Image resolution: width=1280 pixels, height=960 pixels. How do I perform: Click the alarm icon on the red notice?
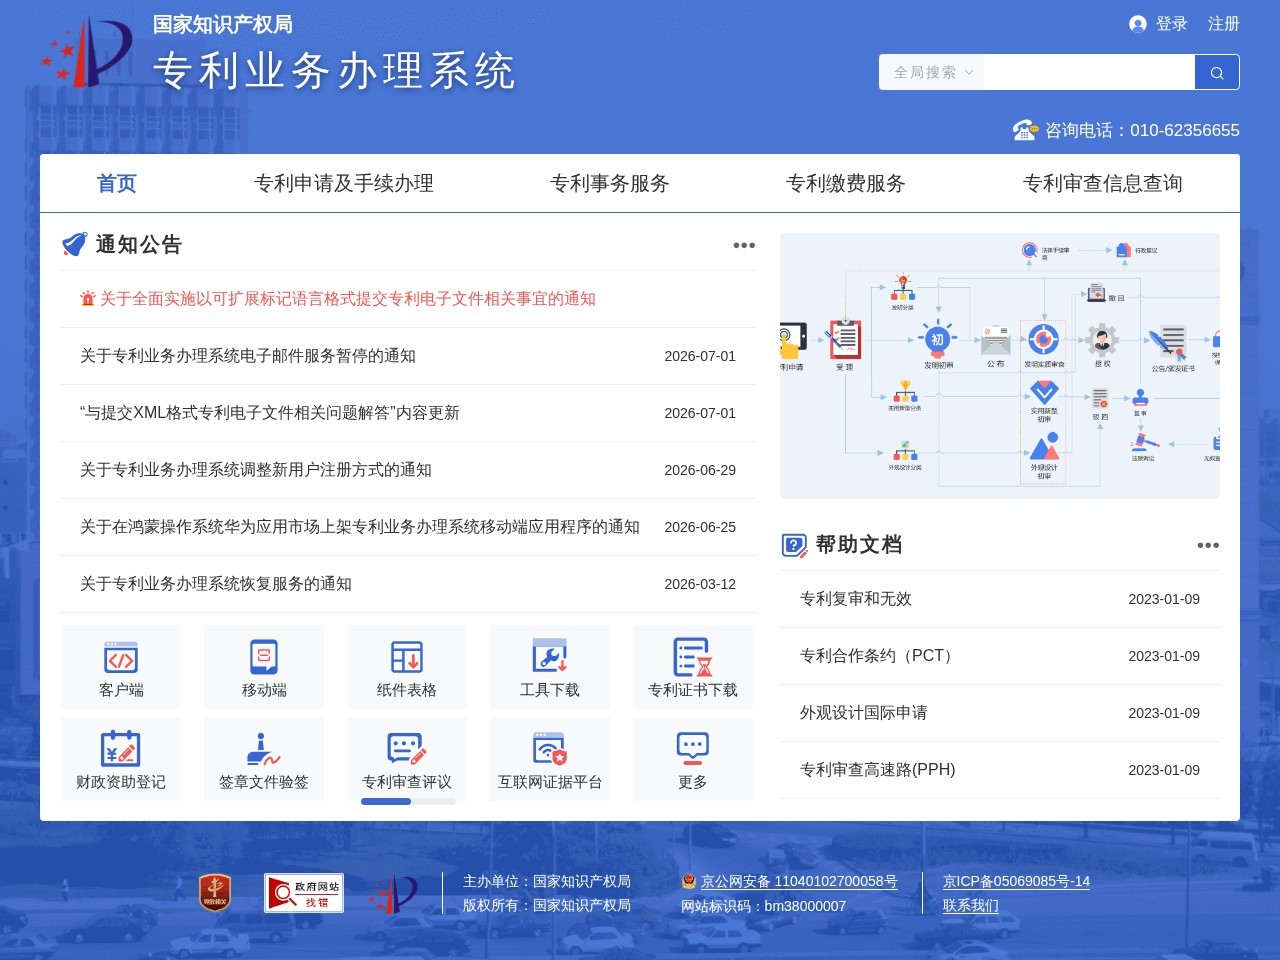coord(88,299)
